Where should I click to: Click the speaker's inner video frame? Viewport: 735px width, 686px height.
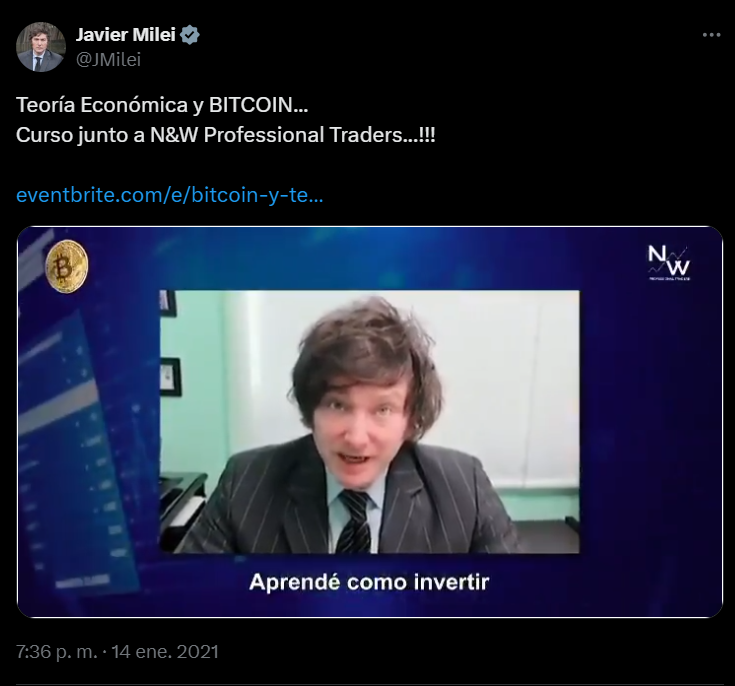(x=370, y=422)
